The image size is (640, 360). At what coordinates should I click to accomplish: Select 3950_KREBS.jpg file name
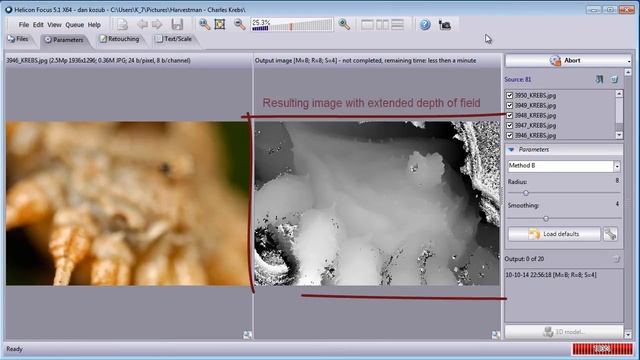click(x=535, y=96)
